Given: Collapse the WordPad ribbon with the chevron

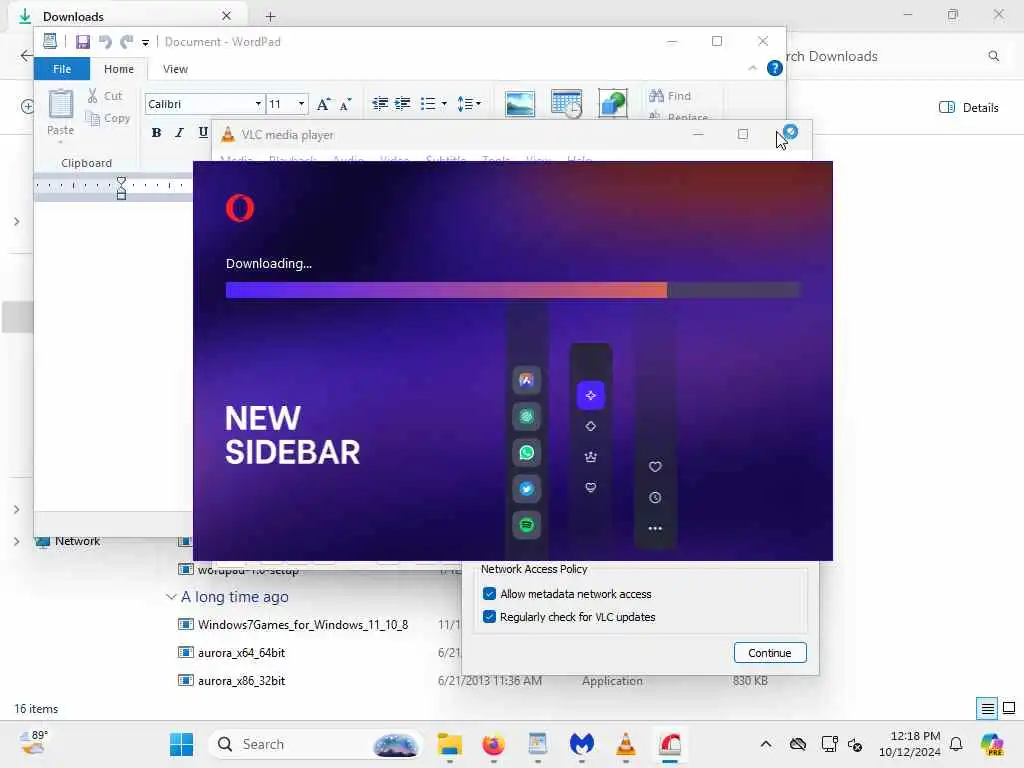Looking at the screenshot, I should (x=752, y=68).
